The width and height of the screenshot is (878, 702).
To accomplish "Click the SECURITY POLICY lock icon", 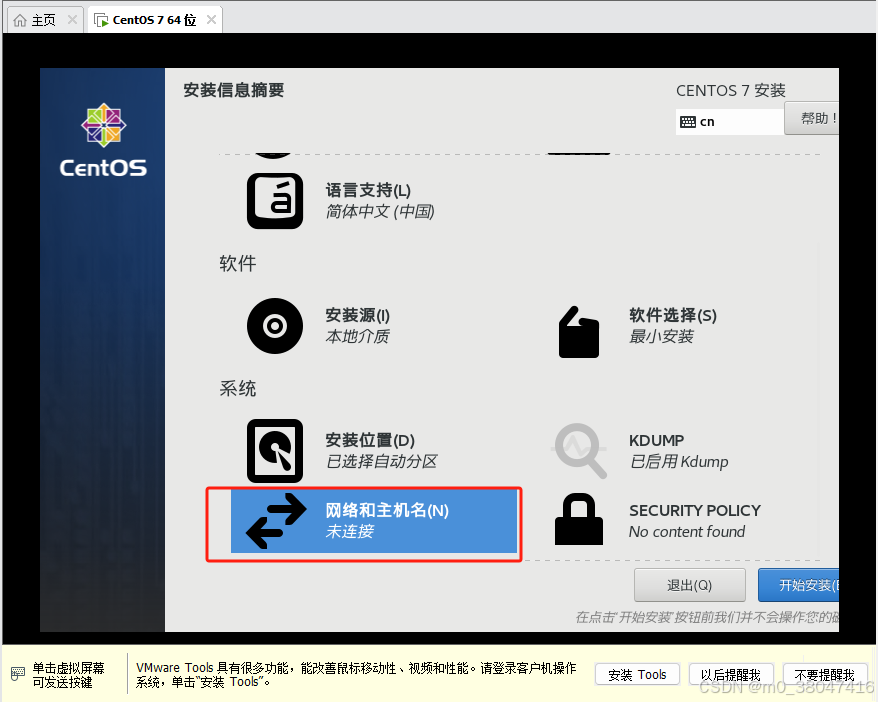I will [x=579, y=519].
